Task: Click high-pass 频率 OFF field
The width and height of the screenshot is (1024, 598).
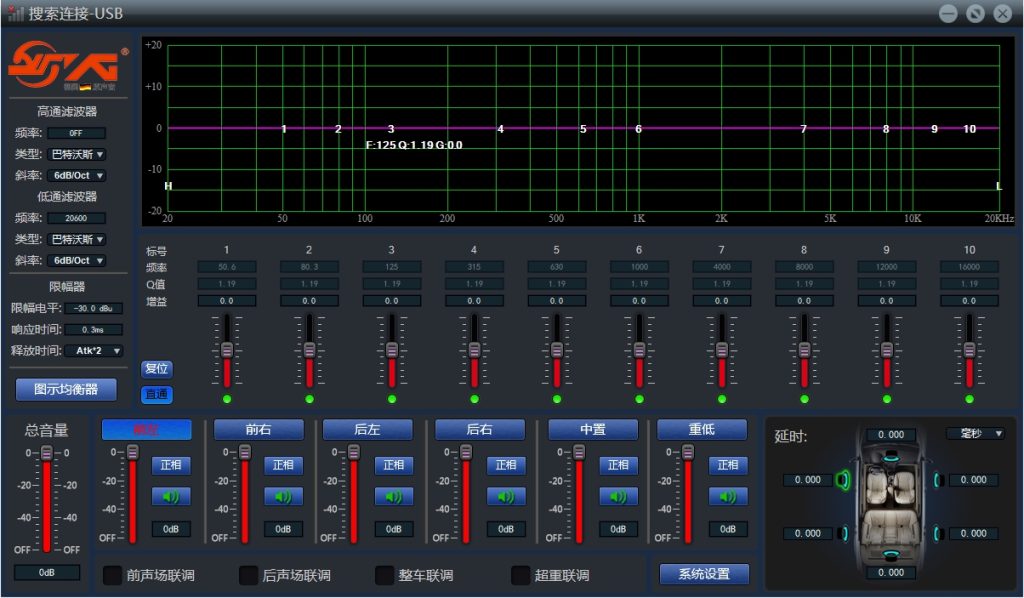Action: point(76,133)
